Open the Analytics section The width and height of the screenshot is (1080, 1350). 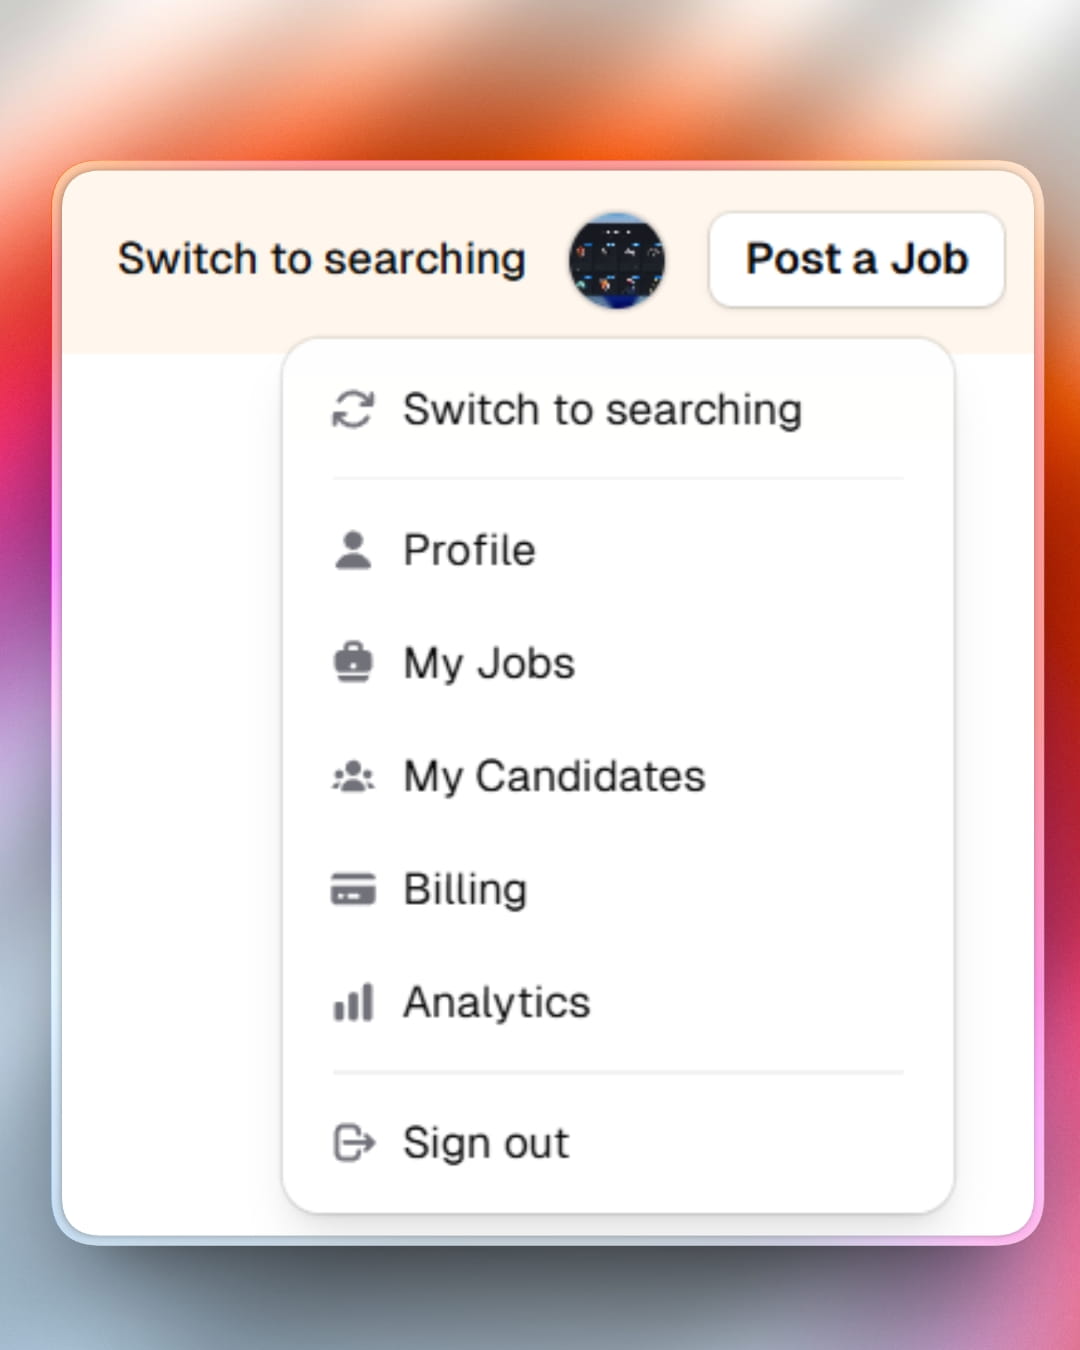(497, 1002)
